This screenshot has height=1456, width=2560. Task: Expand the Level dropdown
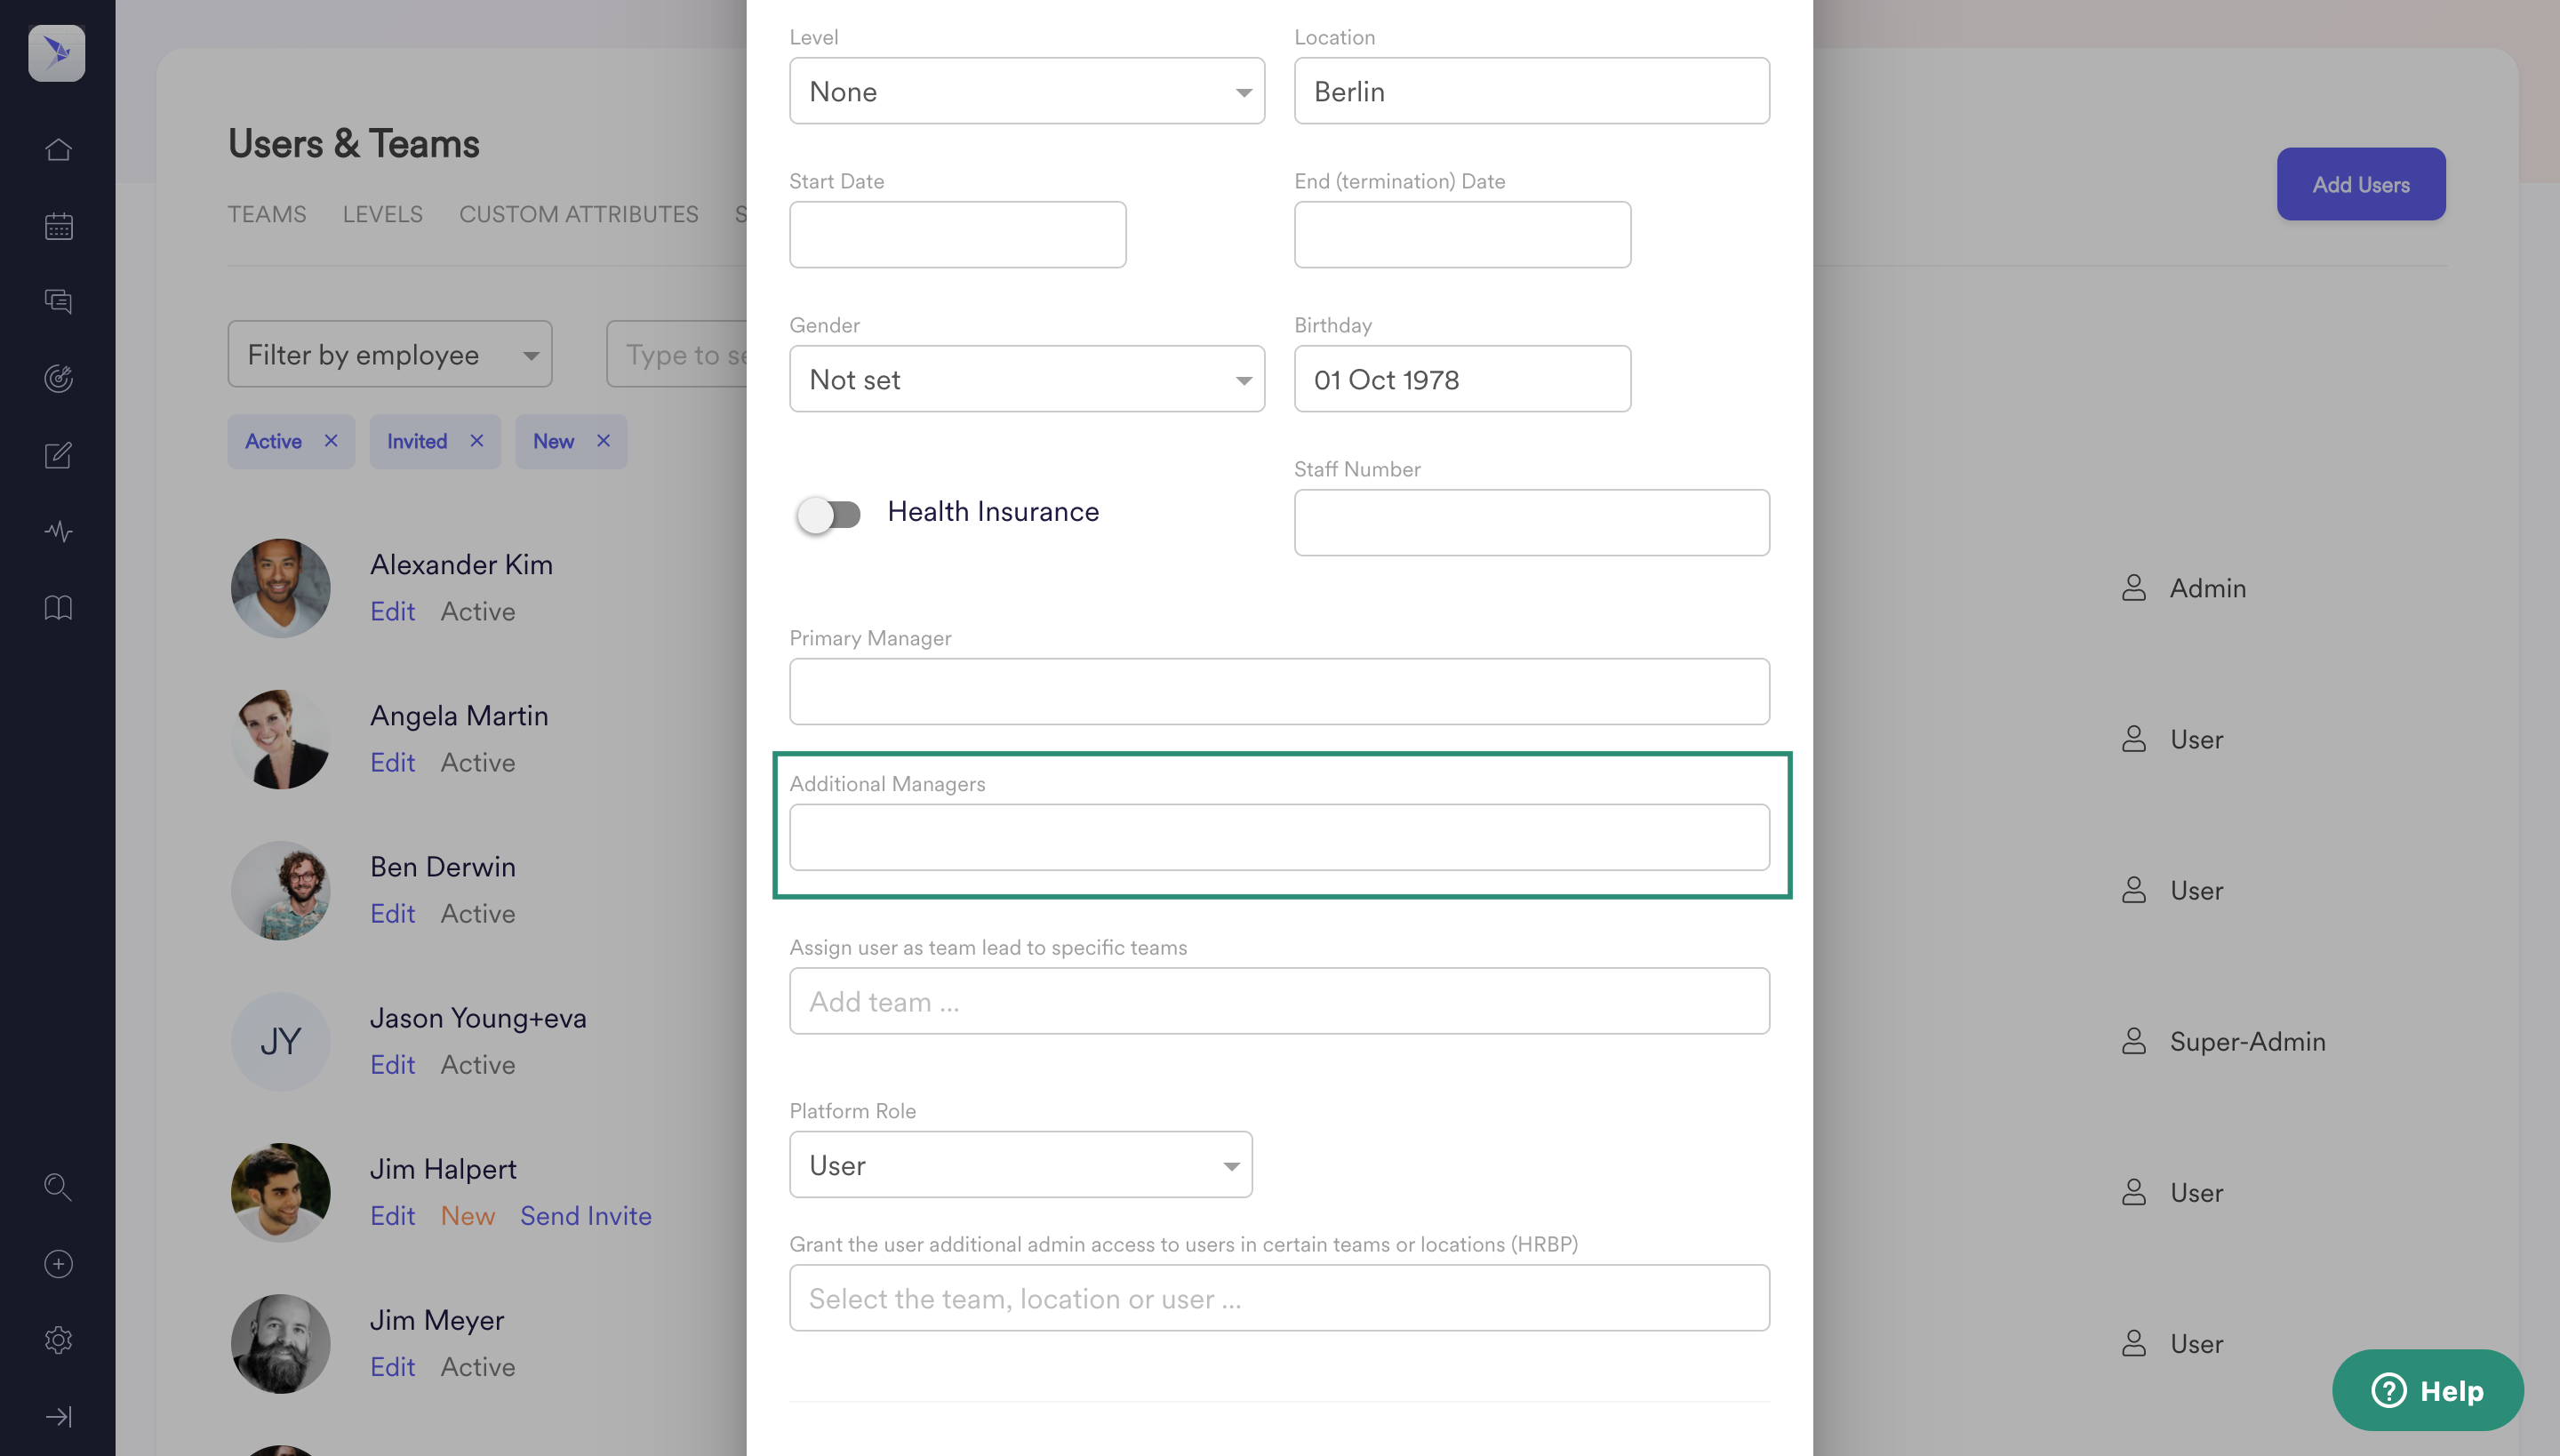(x=1026, y=91)
